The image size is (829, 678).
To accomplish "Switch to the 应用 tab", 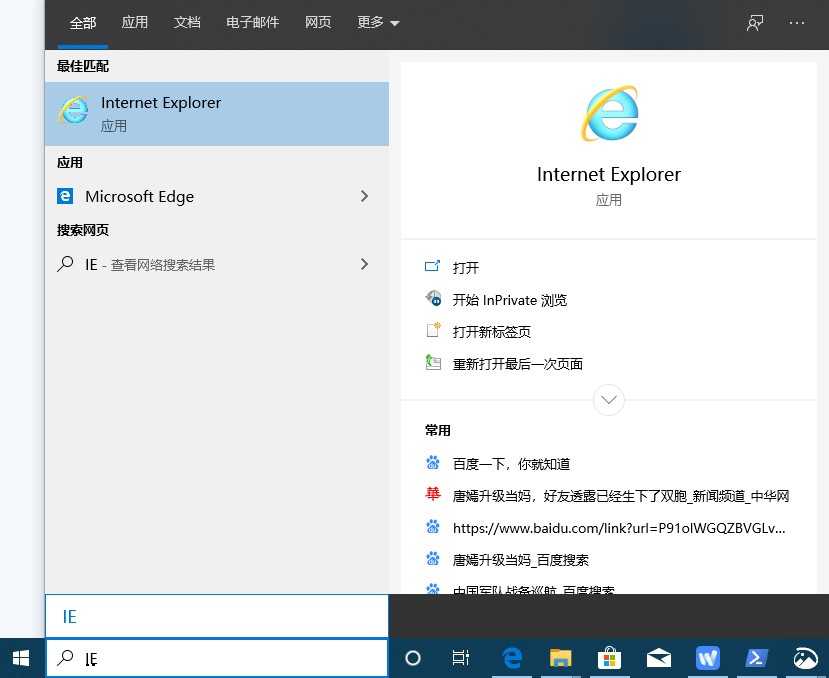I will click(x=134, y=23).
